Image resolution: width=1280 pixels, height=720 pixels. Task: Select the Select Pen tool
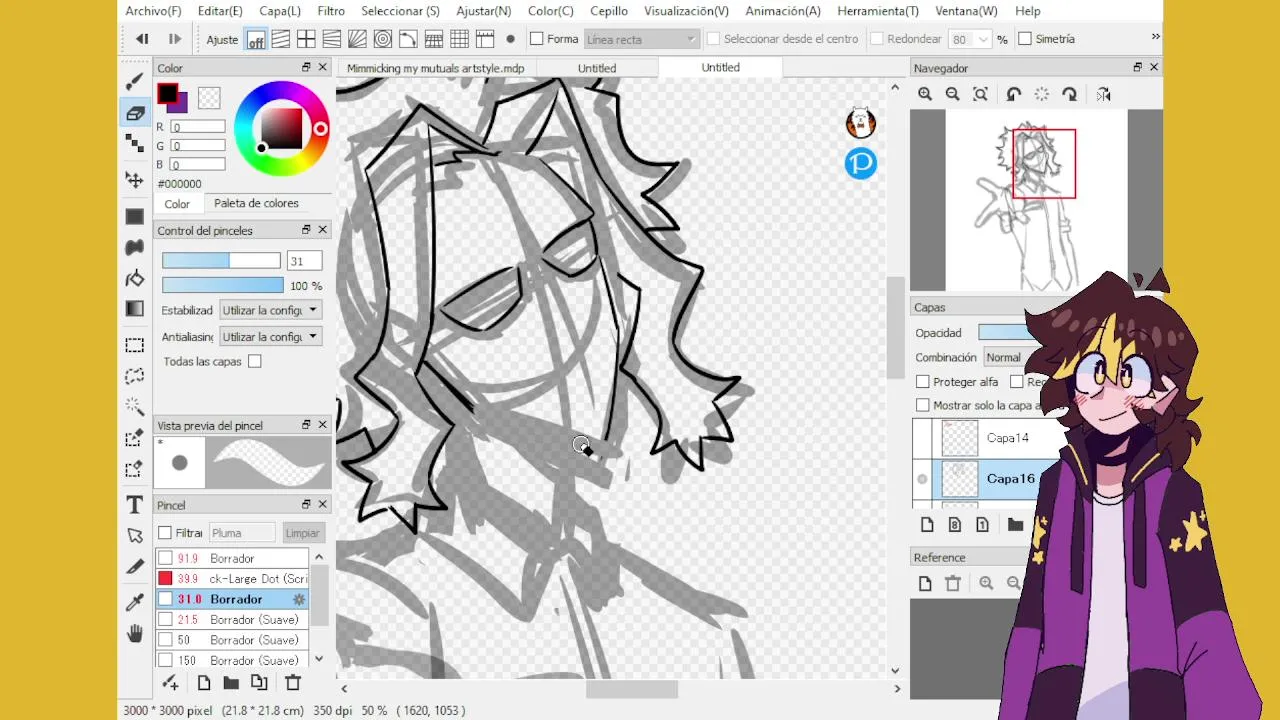[134, 438]
